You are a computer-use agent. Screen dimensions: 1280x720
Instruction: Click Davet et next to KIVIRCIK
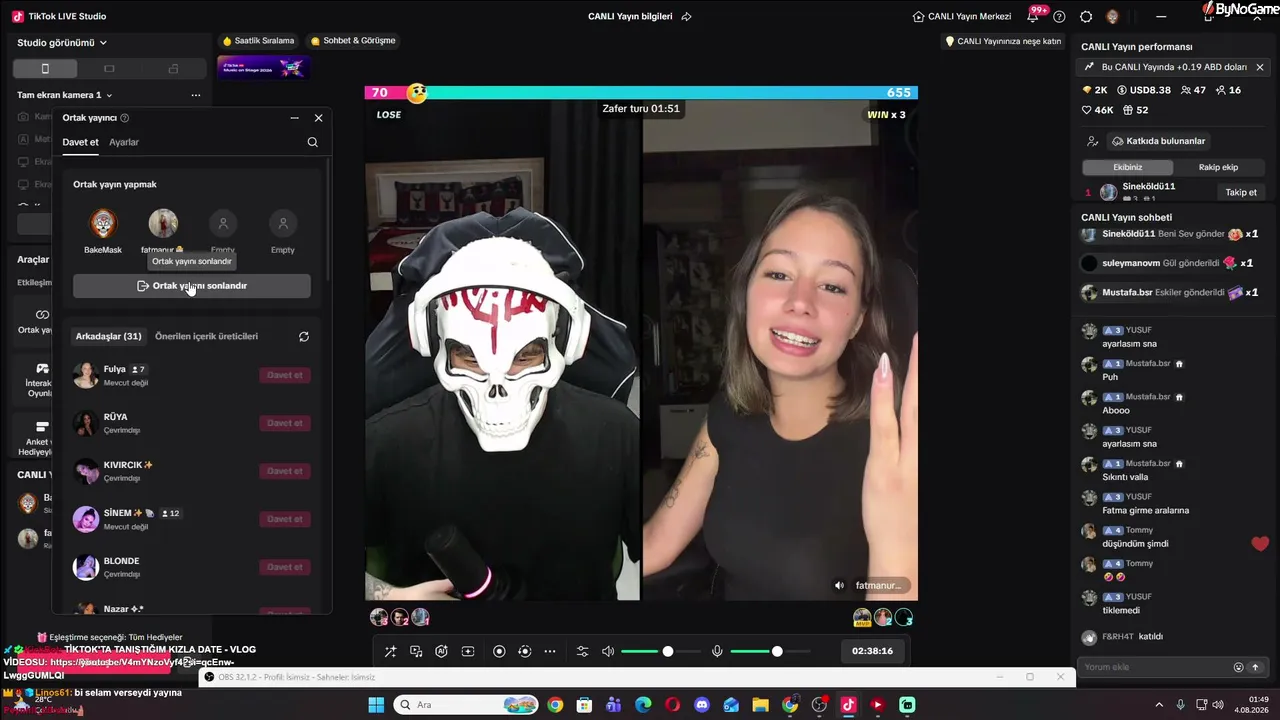point(284,471)
